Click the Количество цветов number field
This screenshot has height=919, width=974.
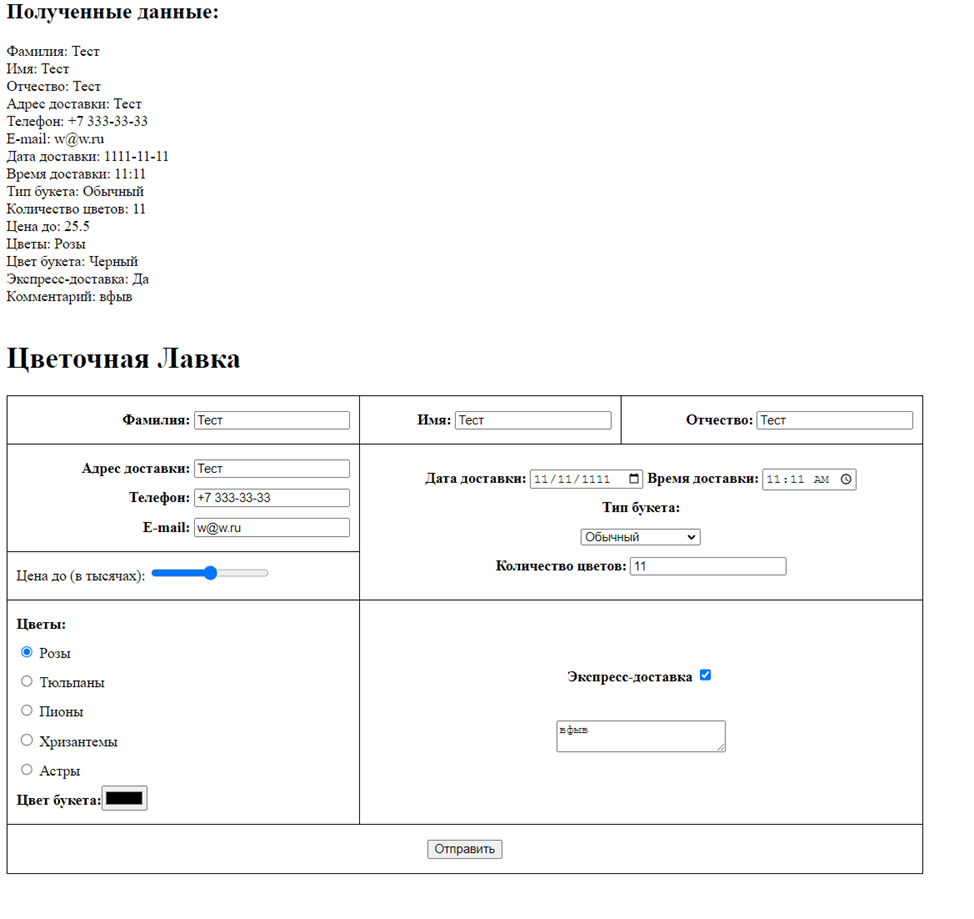coord(707,567)
